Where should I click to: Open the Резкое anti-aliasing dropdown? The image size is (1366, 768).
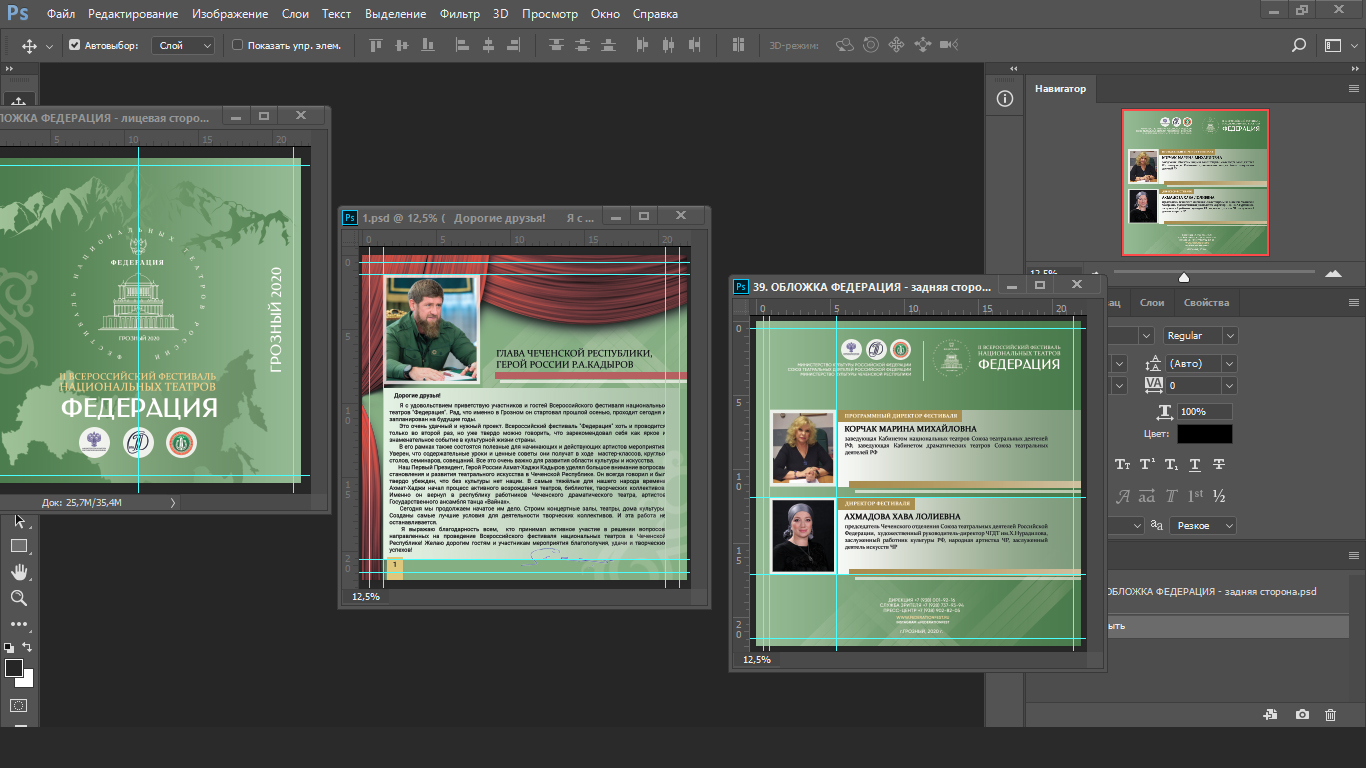(x=1203, y=525)
